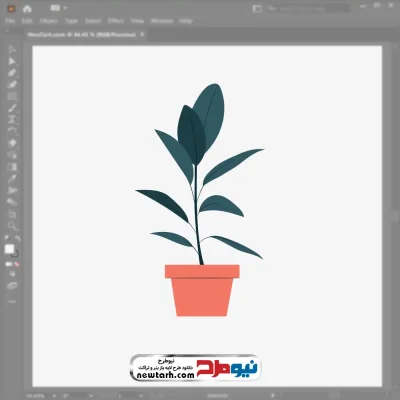Image resolution: width=400 pixels, height=400 pixels.
Task: Click the Home icon
Action: [x=27, y=9]
